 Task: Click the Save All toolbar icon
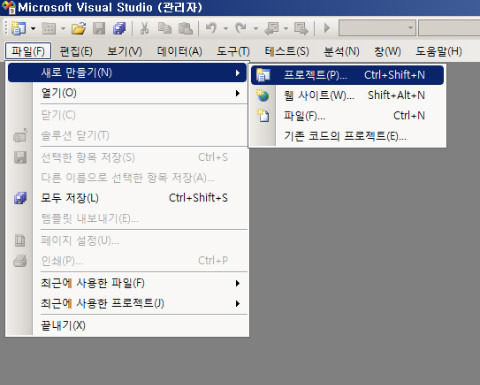point(119,28)
